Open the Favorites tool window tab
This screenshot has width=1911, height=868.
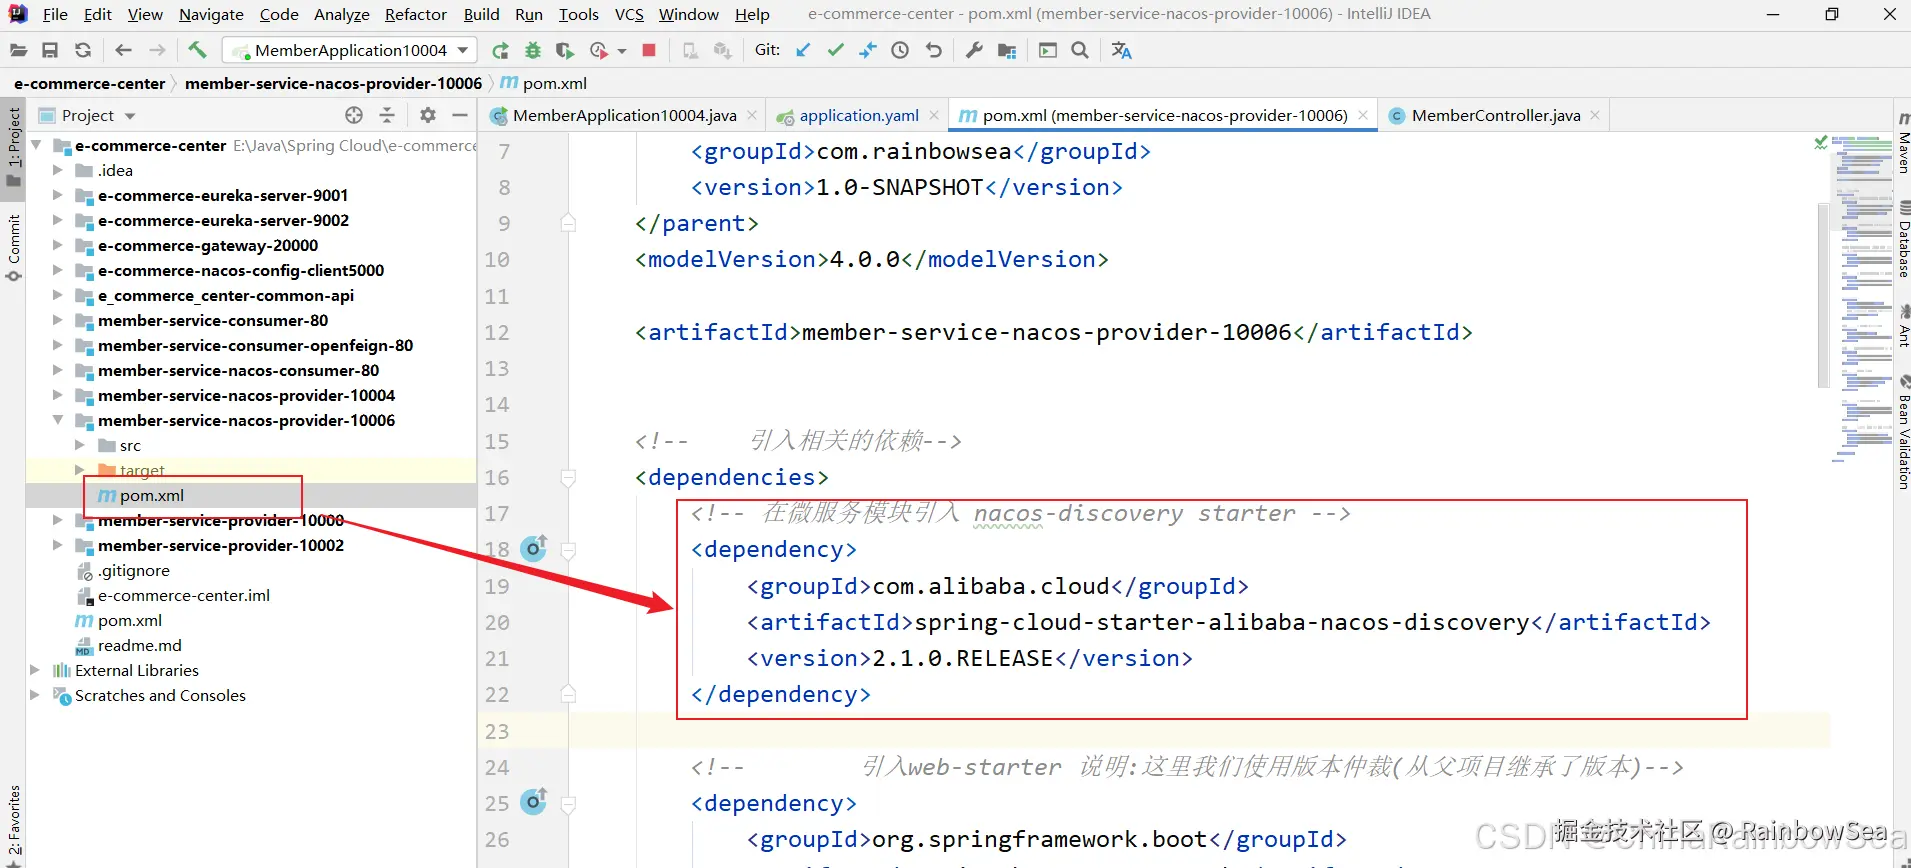point(13,823)
